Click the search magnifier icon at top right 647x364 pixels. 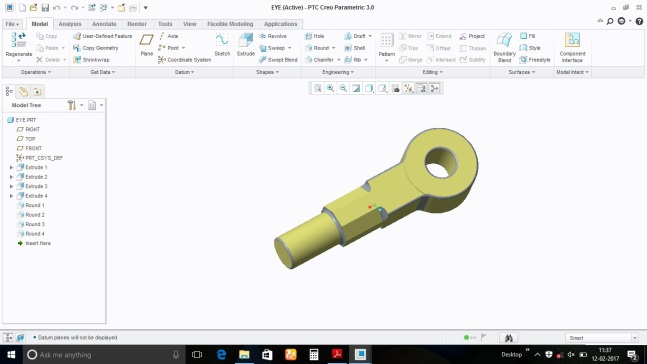(610, 21)
